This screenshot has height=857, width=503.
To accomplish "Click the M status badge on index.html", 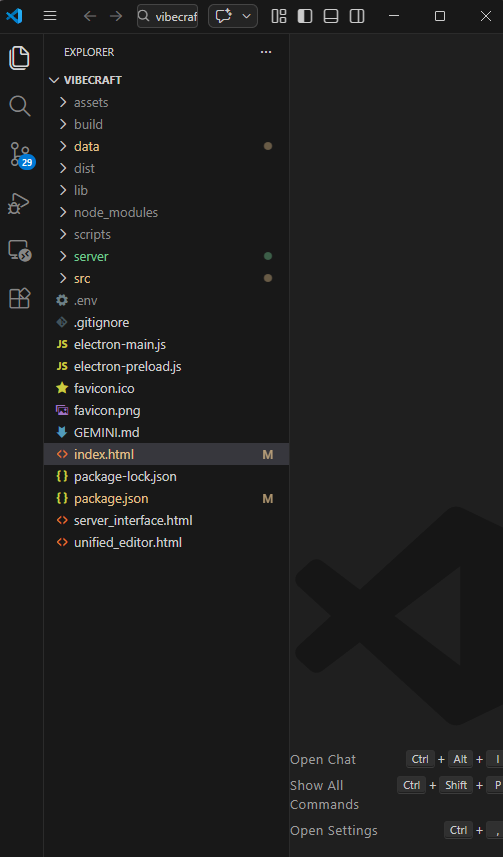I will [268, 455].
